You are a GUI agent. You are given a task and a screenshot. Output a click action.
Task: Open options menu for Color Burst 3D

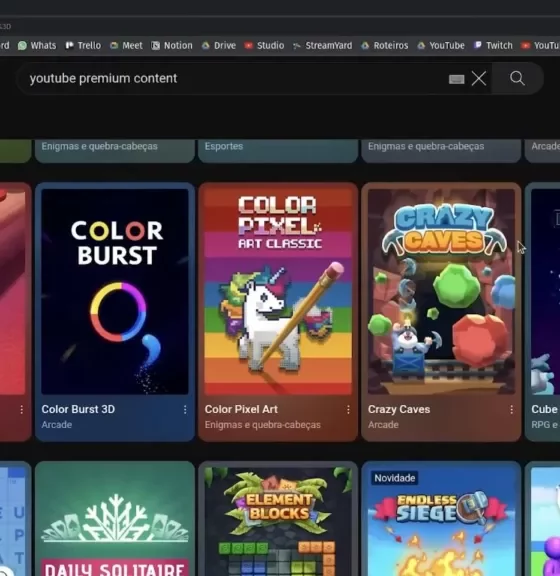185,410
